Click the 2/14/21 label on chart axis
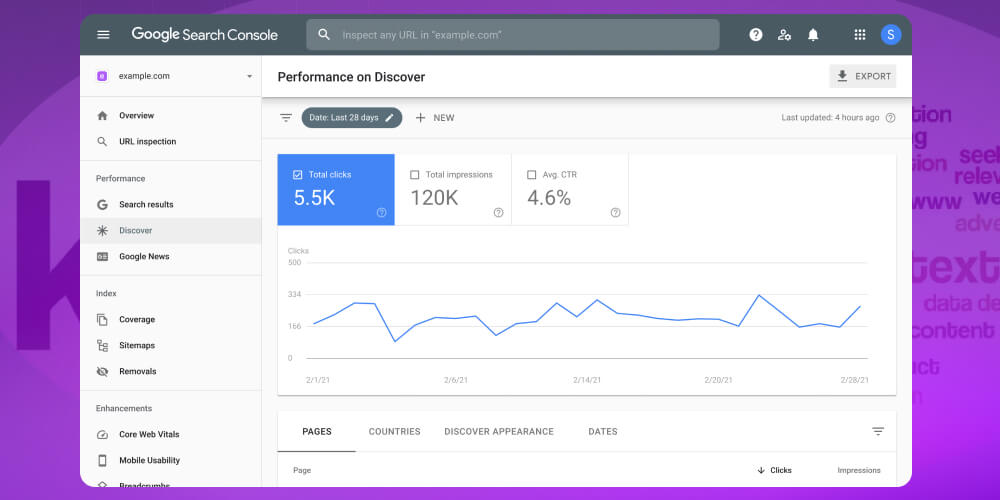Viewport: 1000px width, 500px height. pos(587,380)
